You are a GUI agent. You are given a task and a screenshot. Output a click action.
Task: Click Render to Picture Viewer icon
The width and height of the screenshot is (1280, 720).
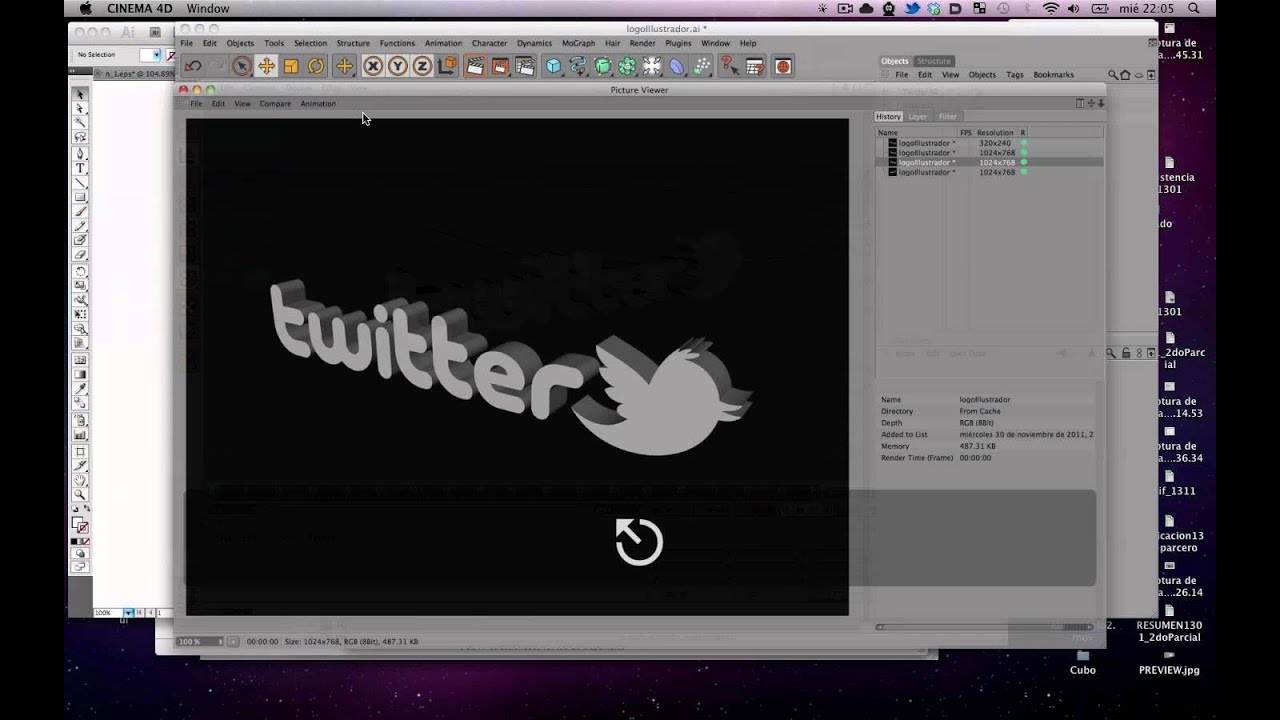(x=499, y=67)
